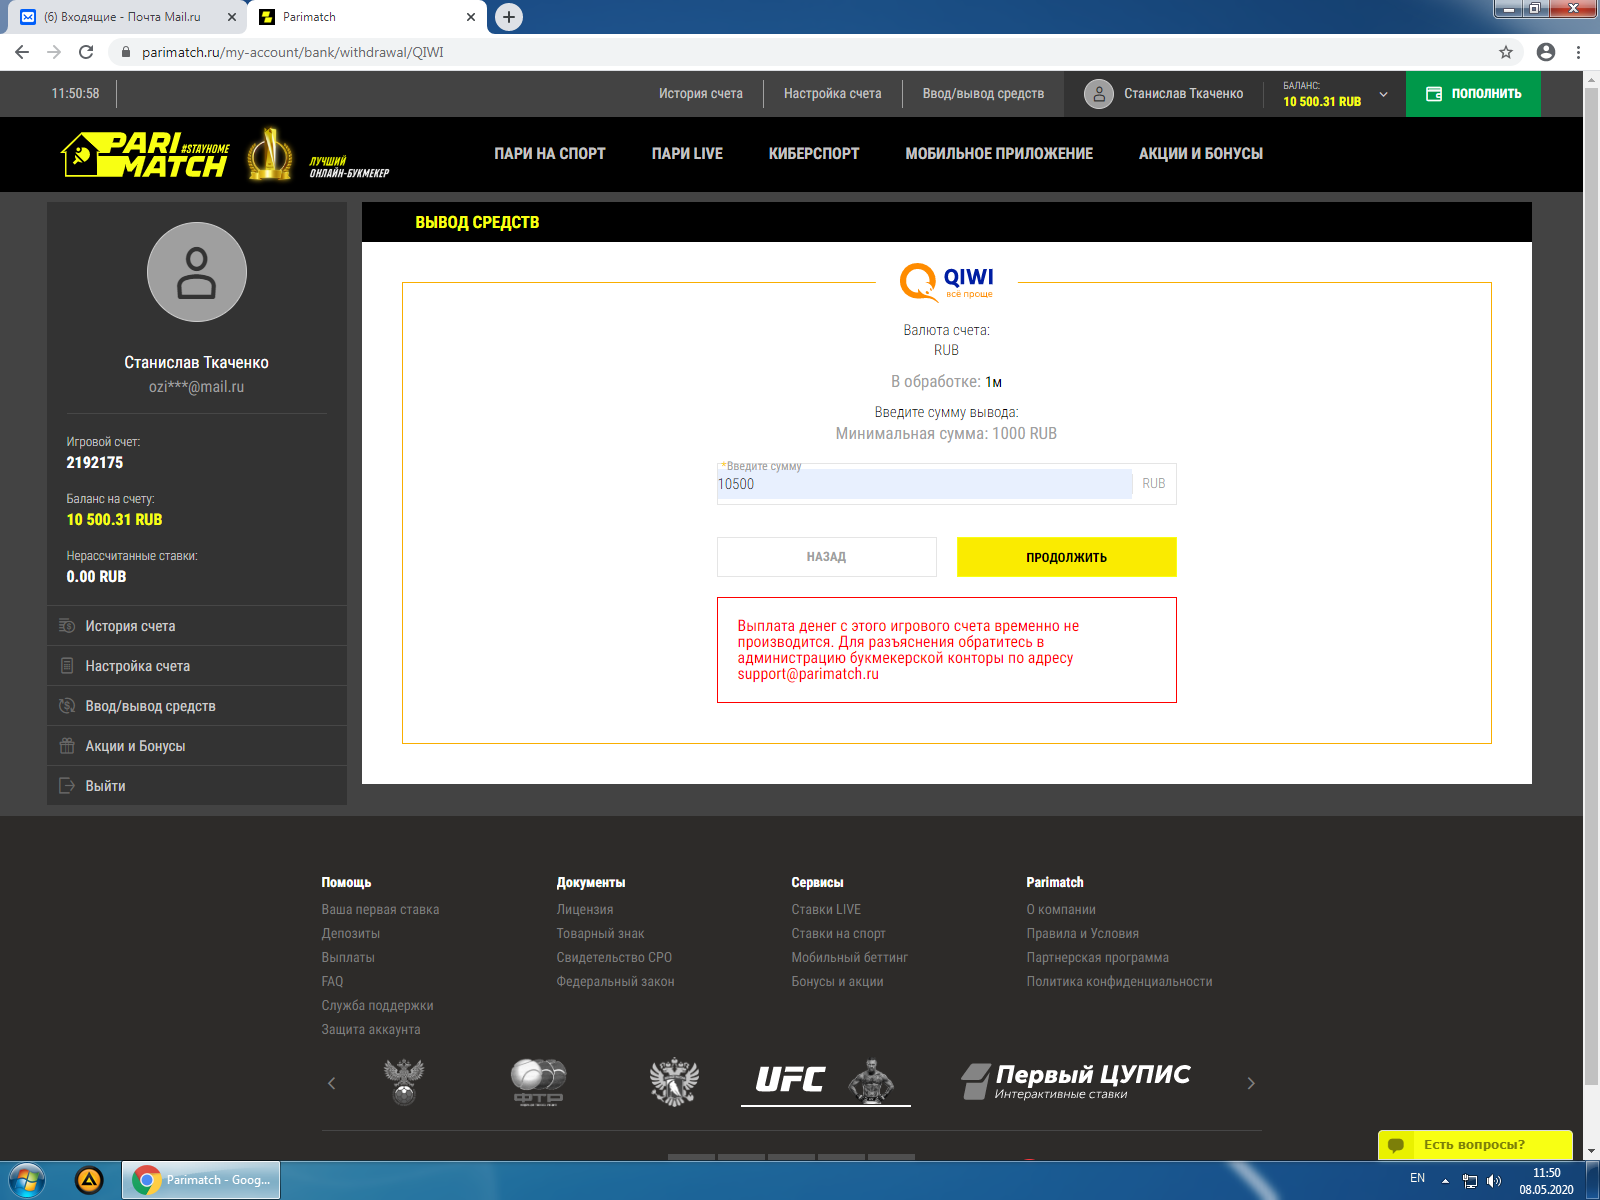
Task: Click the large profile picture placeholder
Action: [196, 272]
